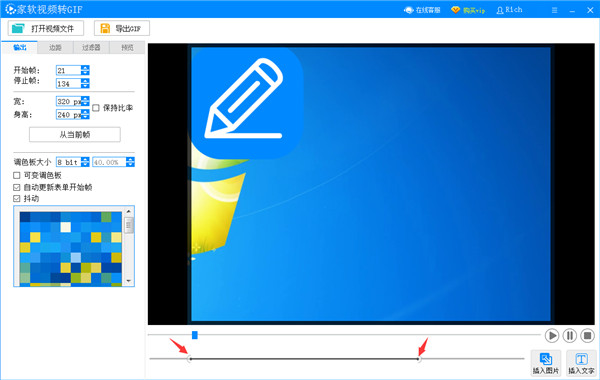Click the Rich user account icon

(x=500, y=10)
